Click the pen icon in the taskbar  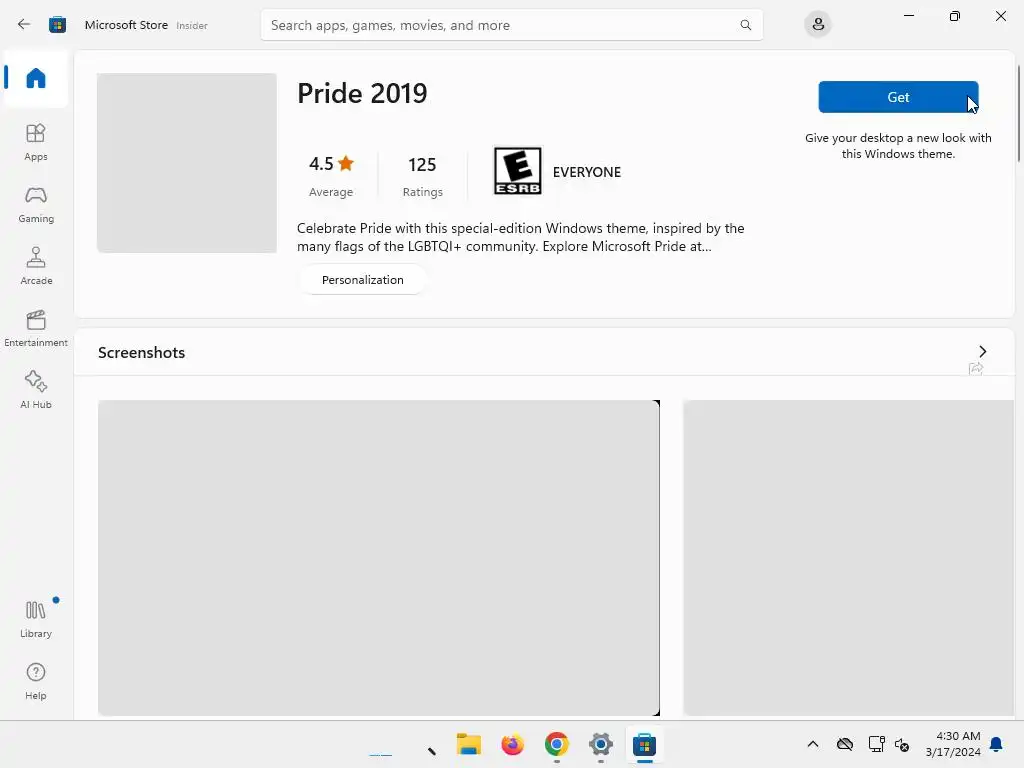click(x=432, y=750)
